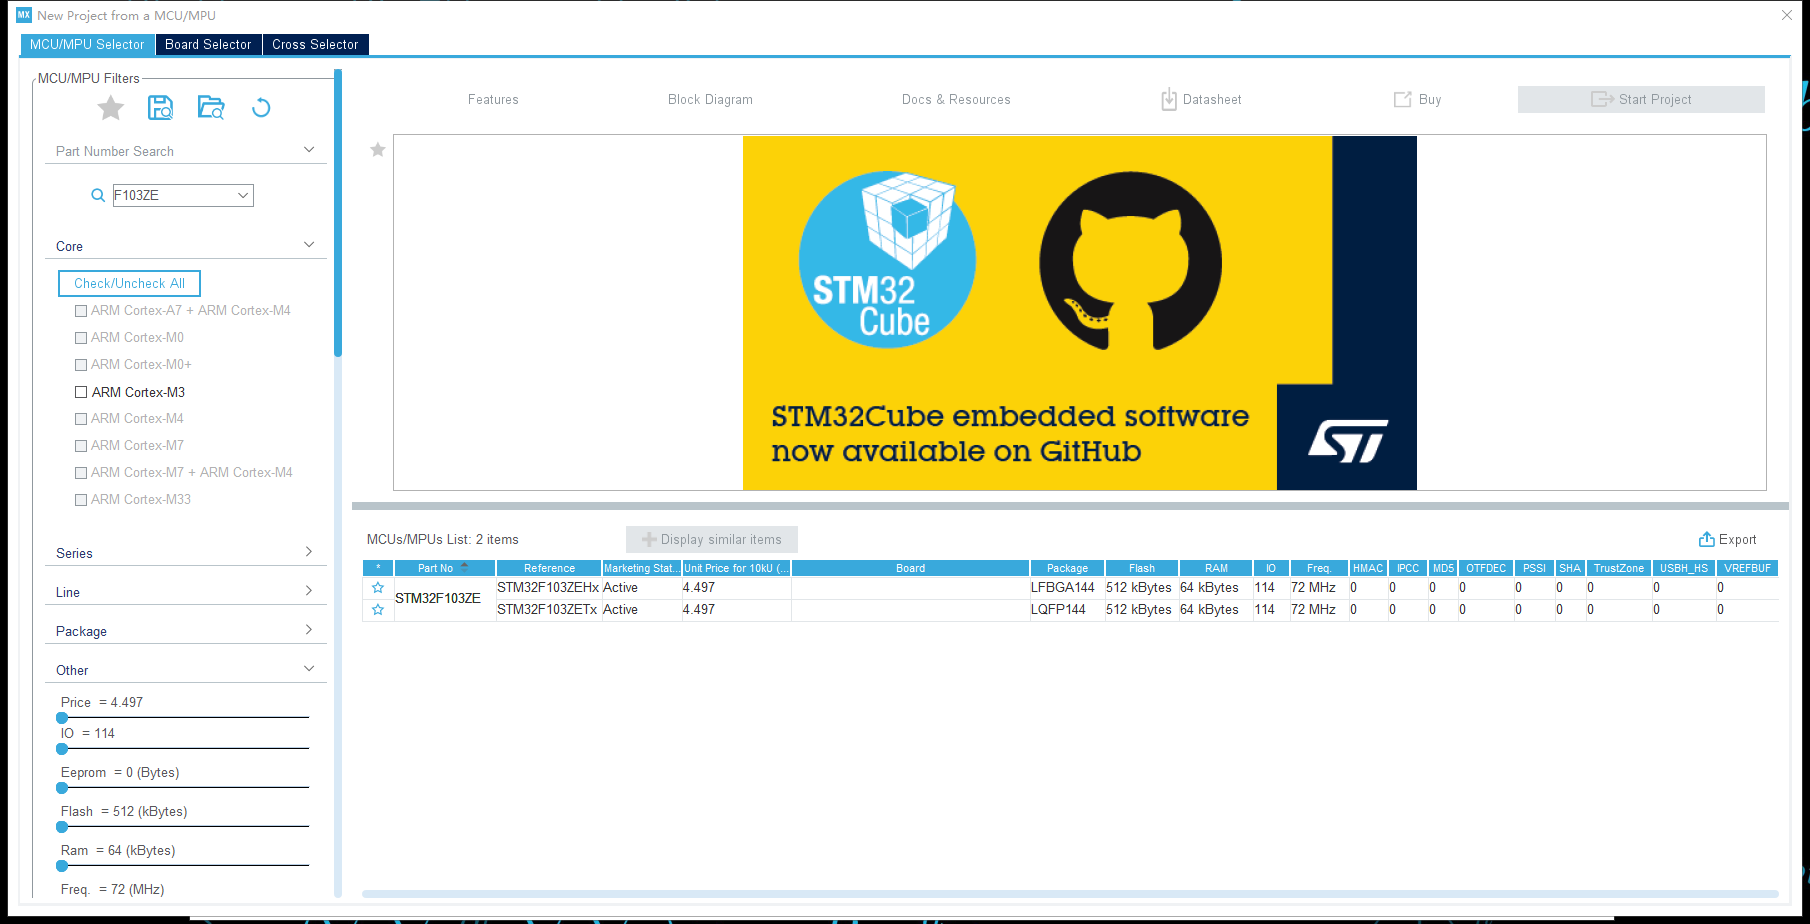Toggle ARM Cortex-A7 + ARM Cortex-M4 checkbox

pos(81,311)
